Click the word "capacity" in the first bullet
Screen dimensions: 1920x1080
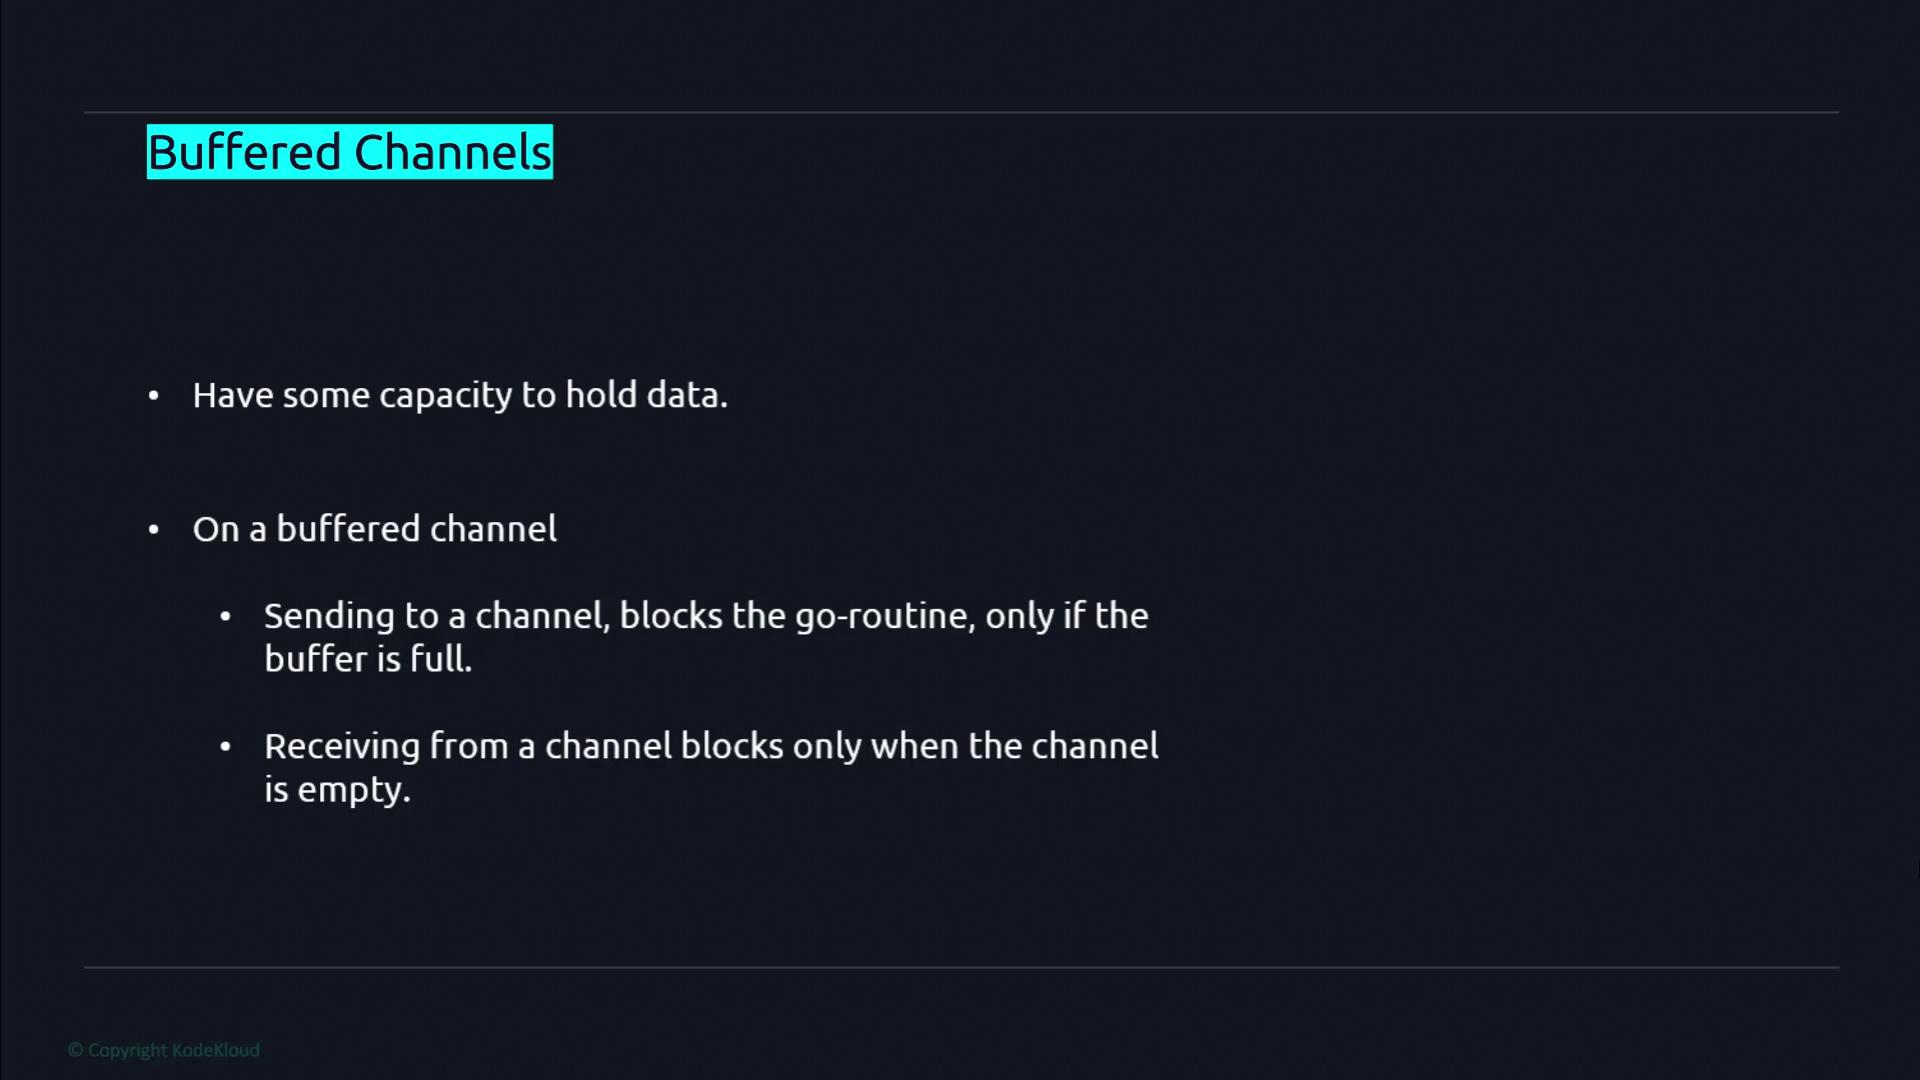(x=446, y=396)
